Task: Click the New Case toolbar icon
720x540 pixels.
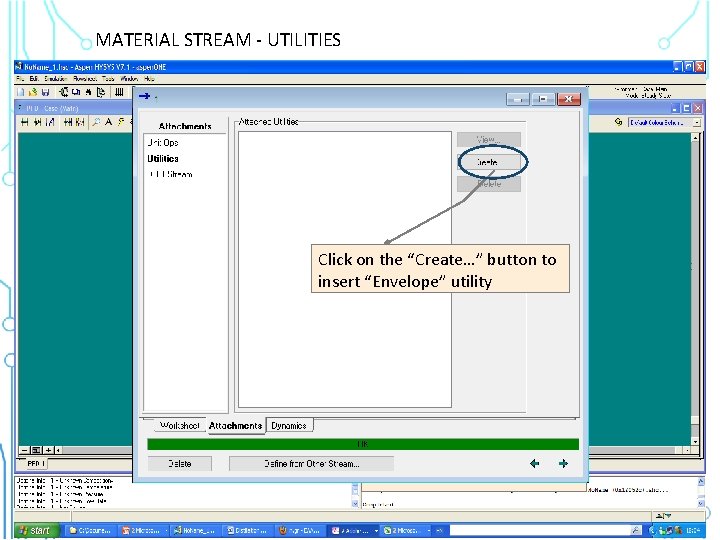Action: tap(21, 92)
